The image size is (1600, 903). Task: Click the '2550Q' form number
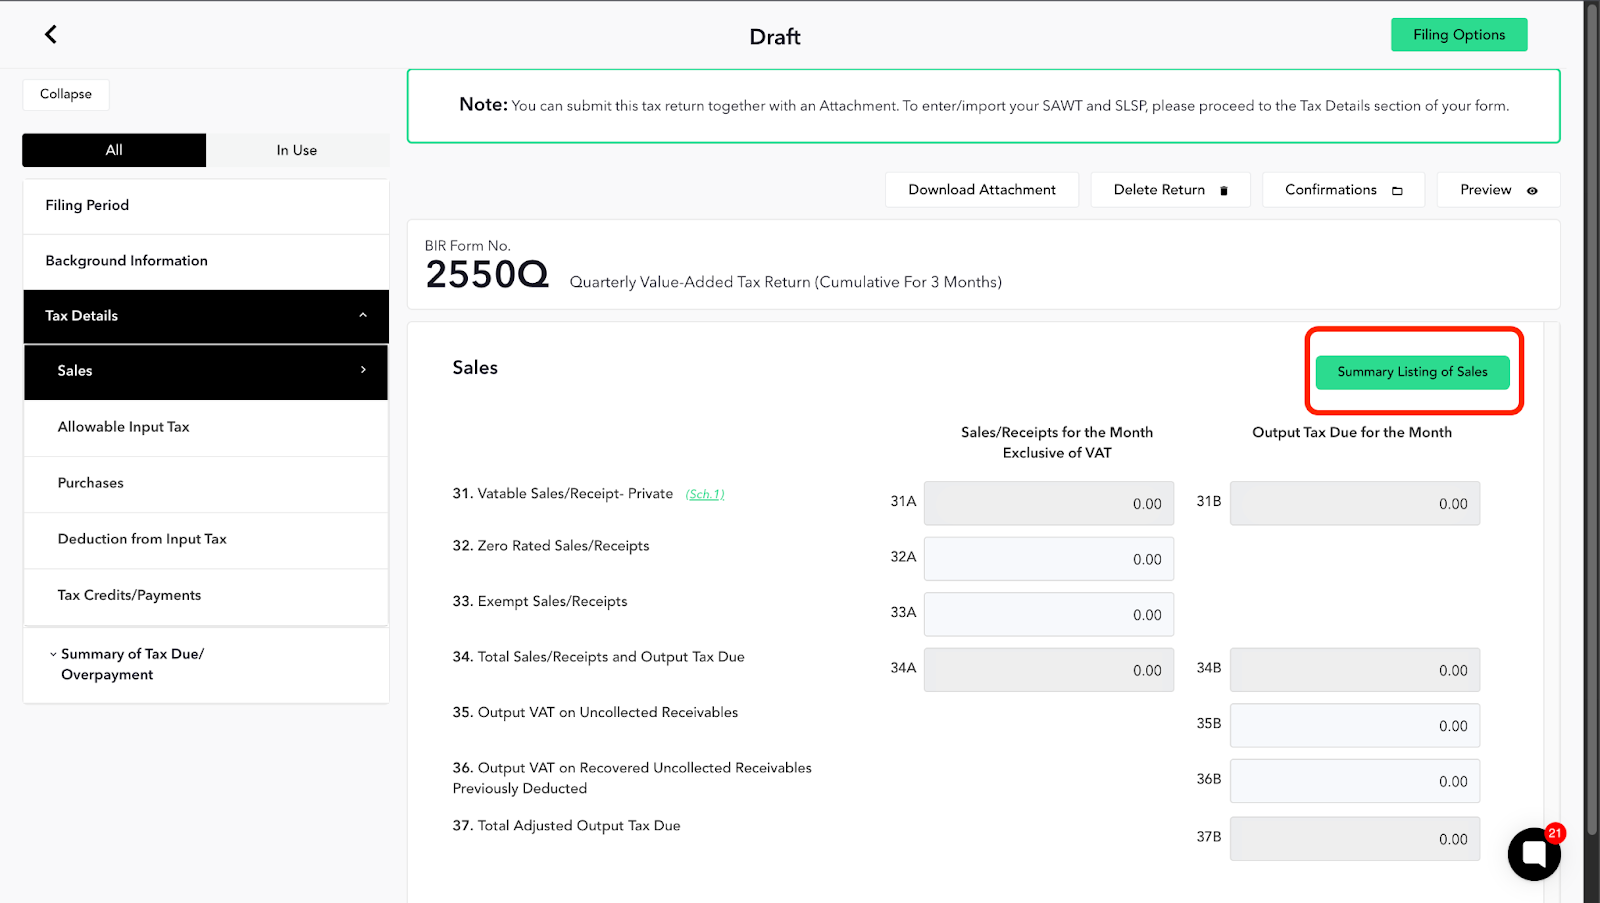[487, 274]
